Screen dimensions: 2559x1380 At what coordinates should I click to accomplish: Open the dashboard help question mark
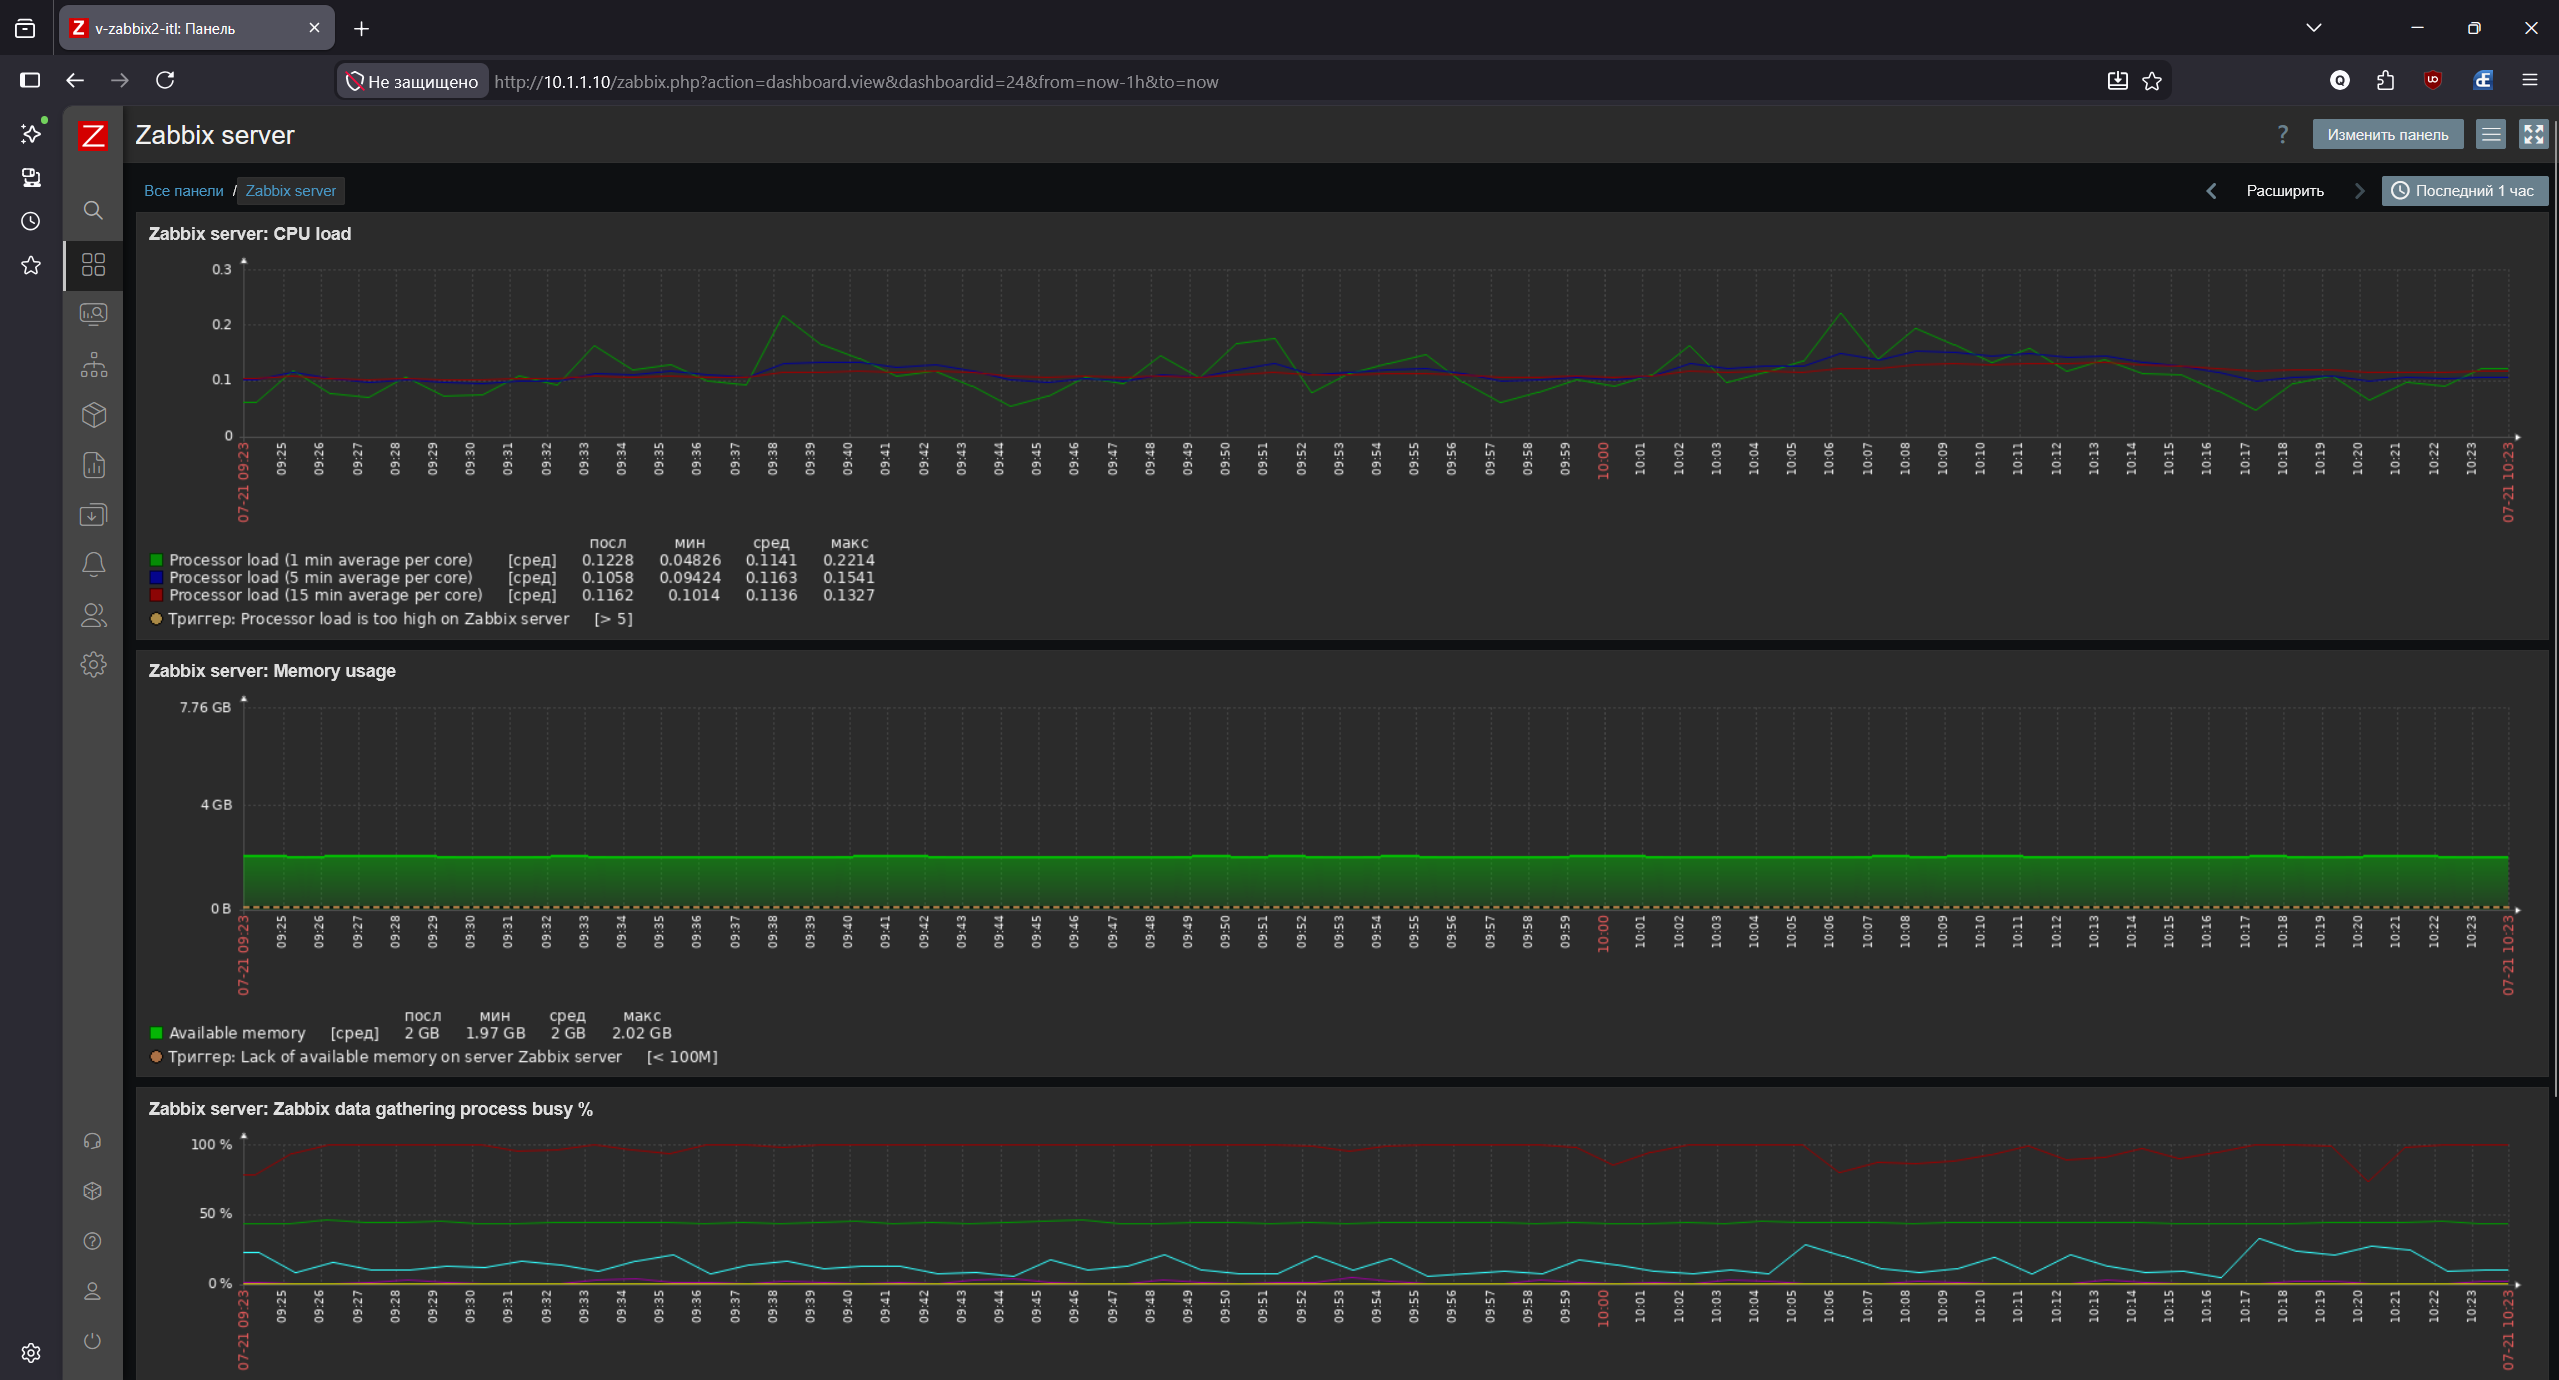pos(2282,135)
